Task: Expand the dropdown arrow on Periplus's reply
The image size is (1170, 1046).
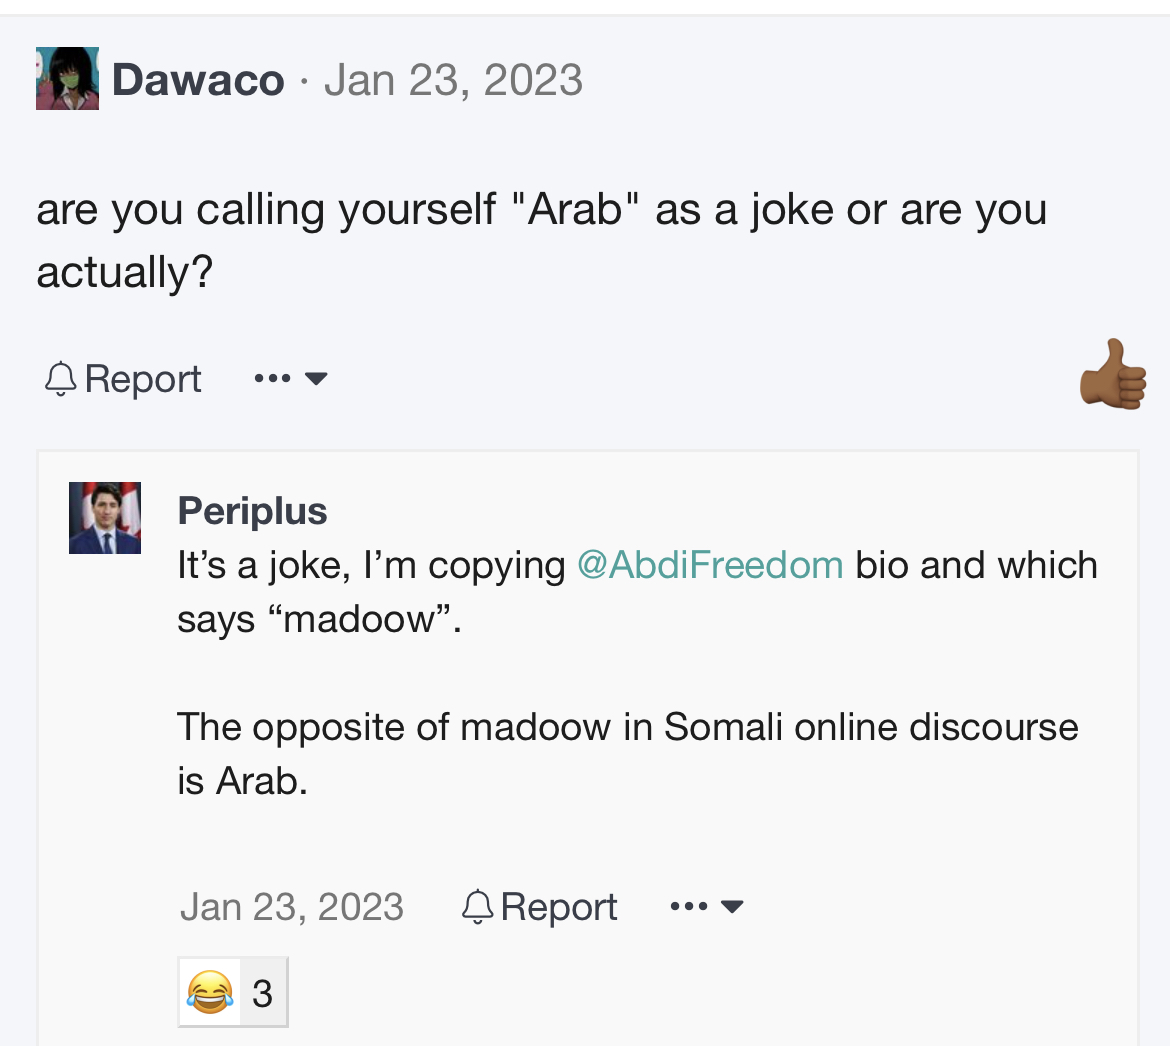Action: [732, 907]
